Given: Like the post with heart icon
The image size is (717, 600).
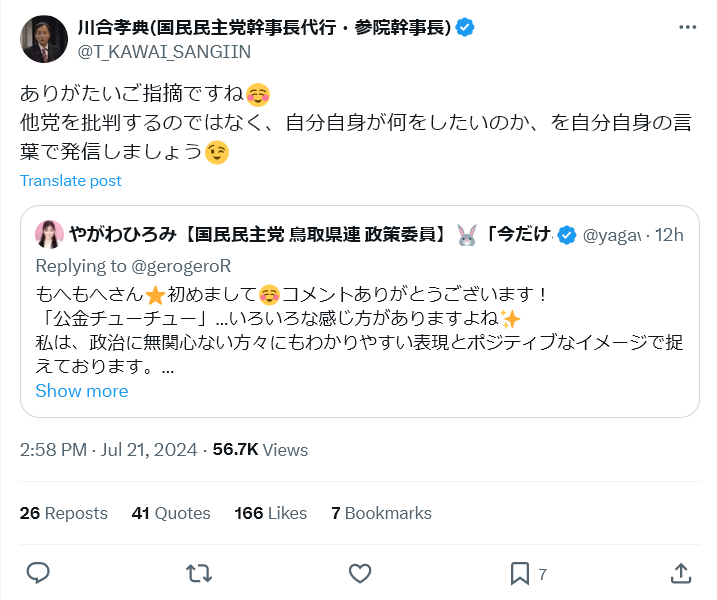Looking at the screenshot, I should 360,573.
